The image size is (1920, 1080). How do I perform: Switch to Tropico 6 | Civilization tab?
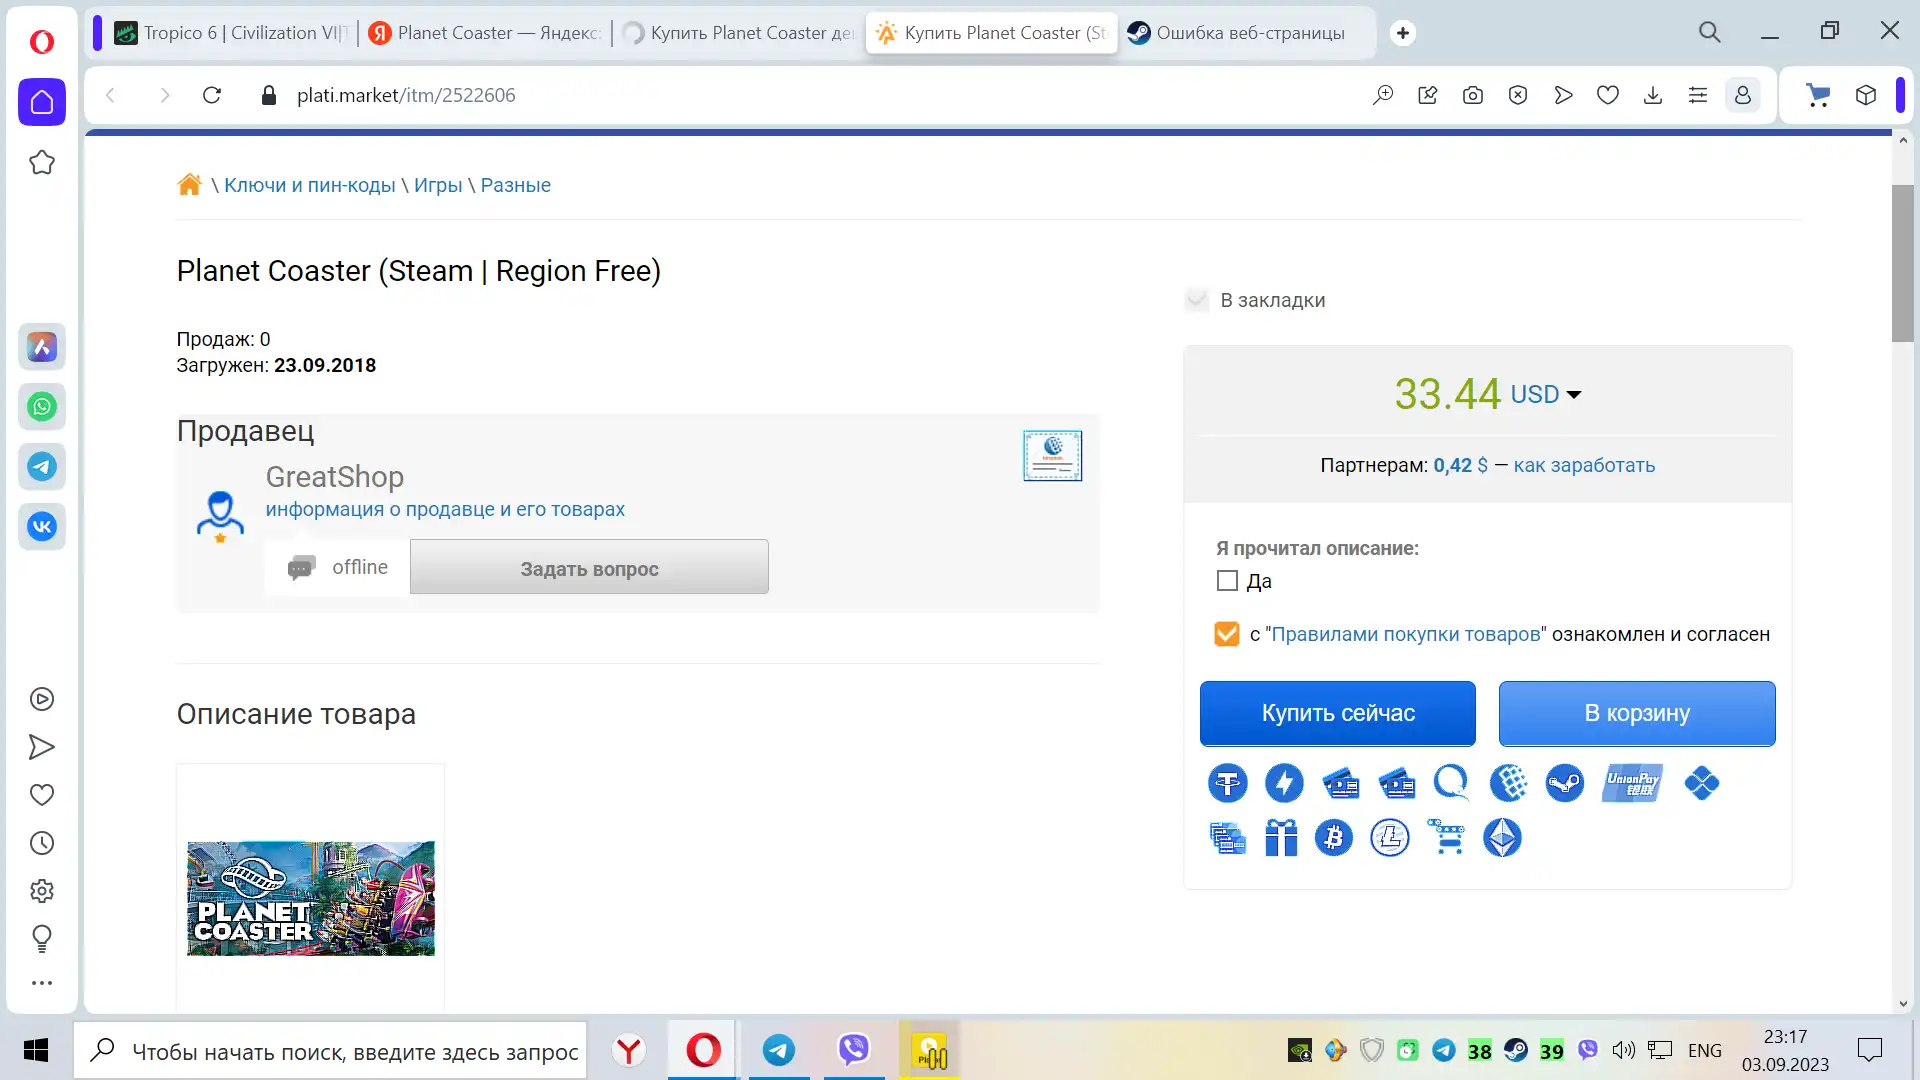[231, 33]
